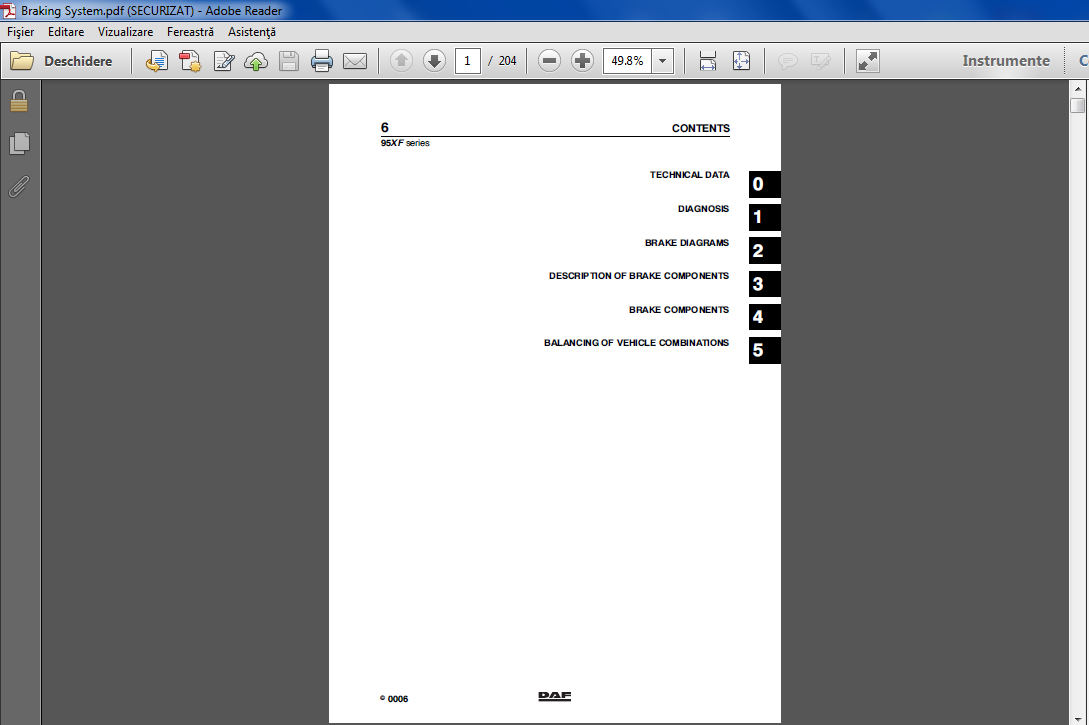Click the convert PDF with gear icon

tap(190, 61)
